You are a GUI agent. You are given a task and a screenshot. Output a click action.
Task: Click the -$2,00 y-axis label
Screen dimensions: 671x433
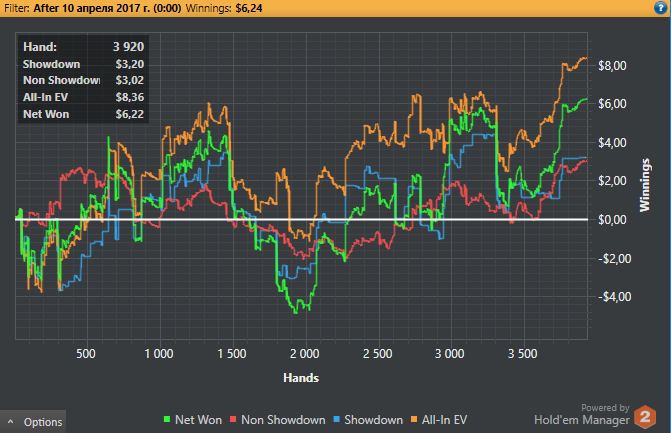point(615,259)
